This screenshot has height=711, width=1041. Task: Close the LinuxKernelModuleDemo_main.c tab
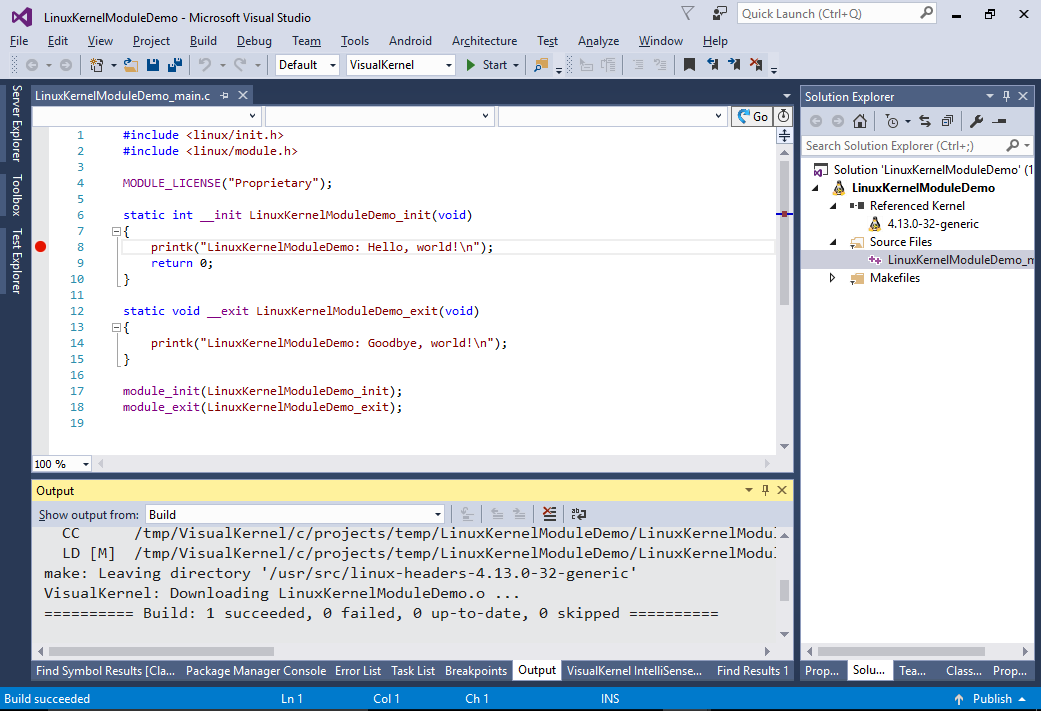click(x=243, y=96)
